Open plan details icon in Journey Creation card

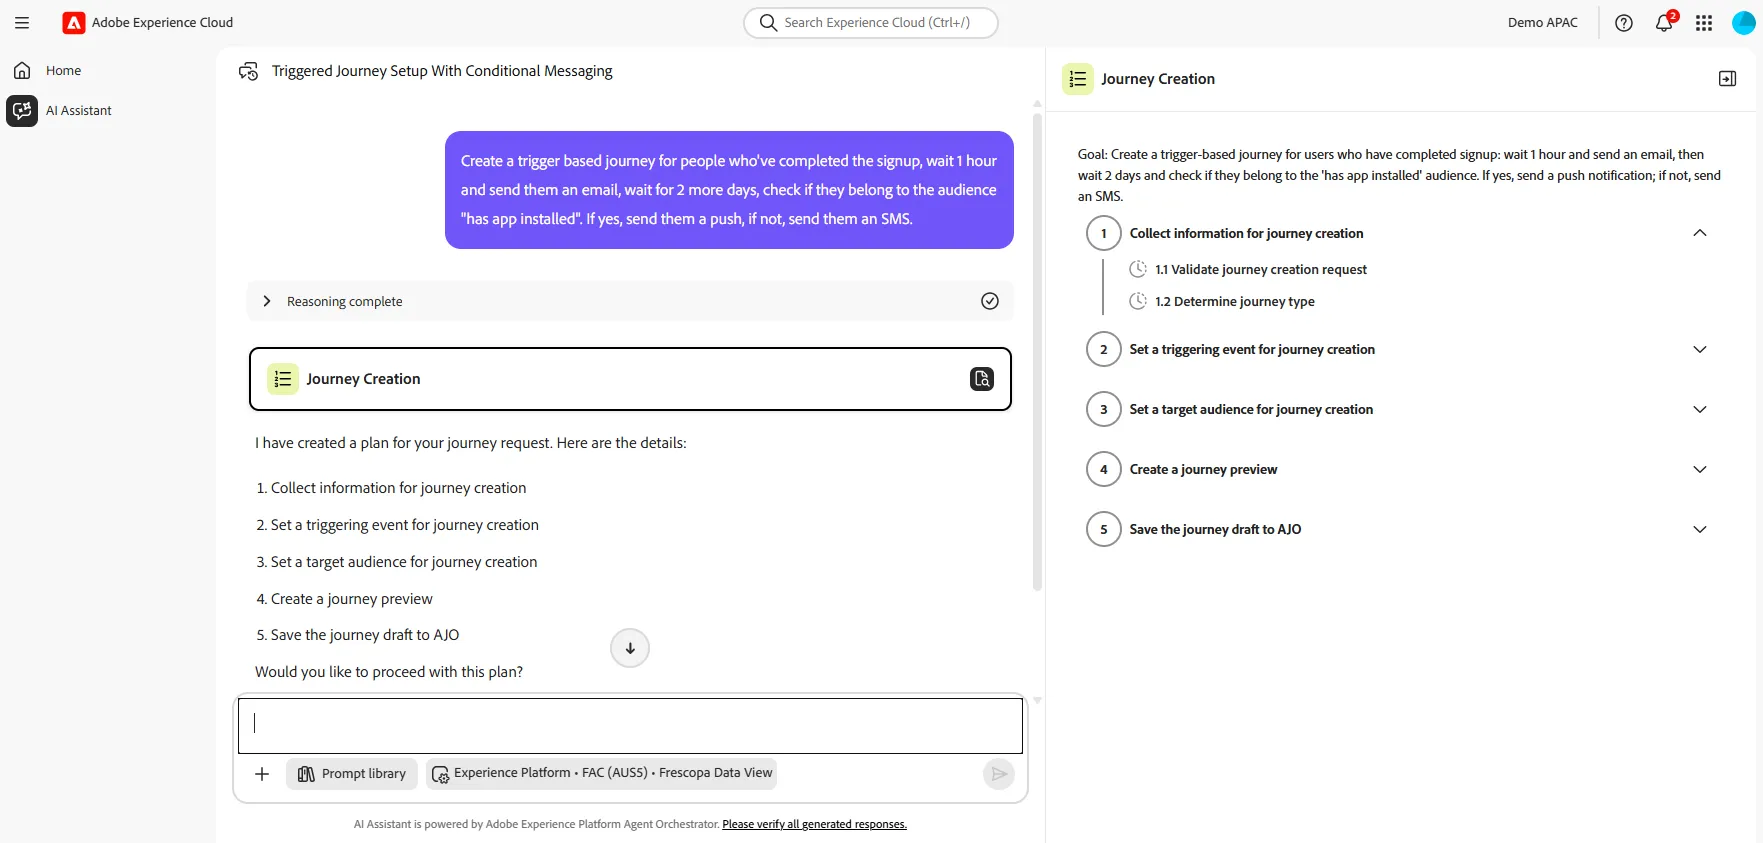(982, 379)
